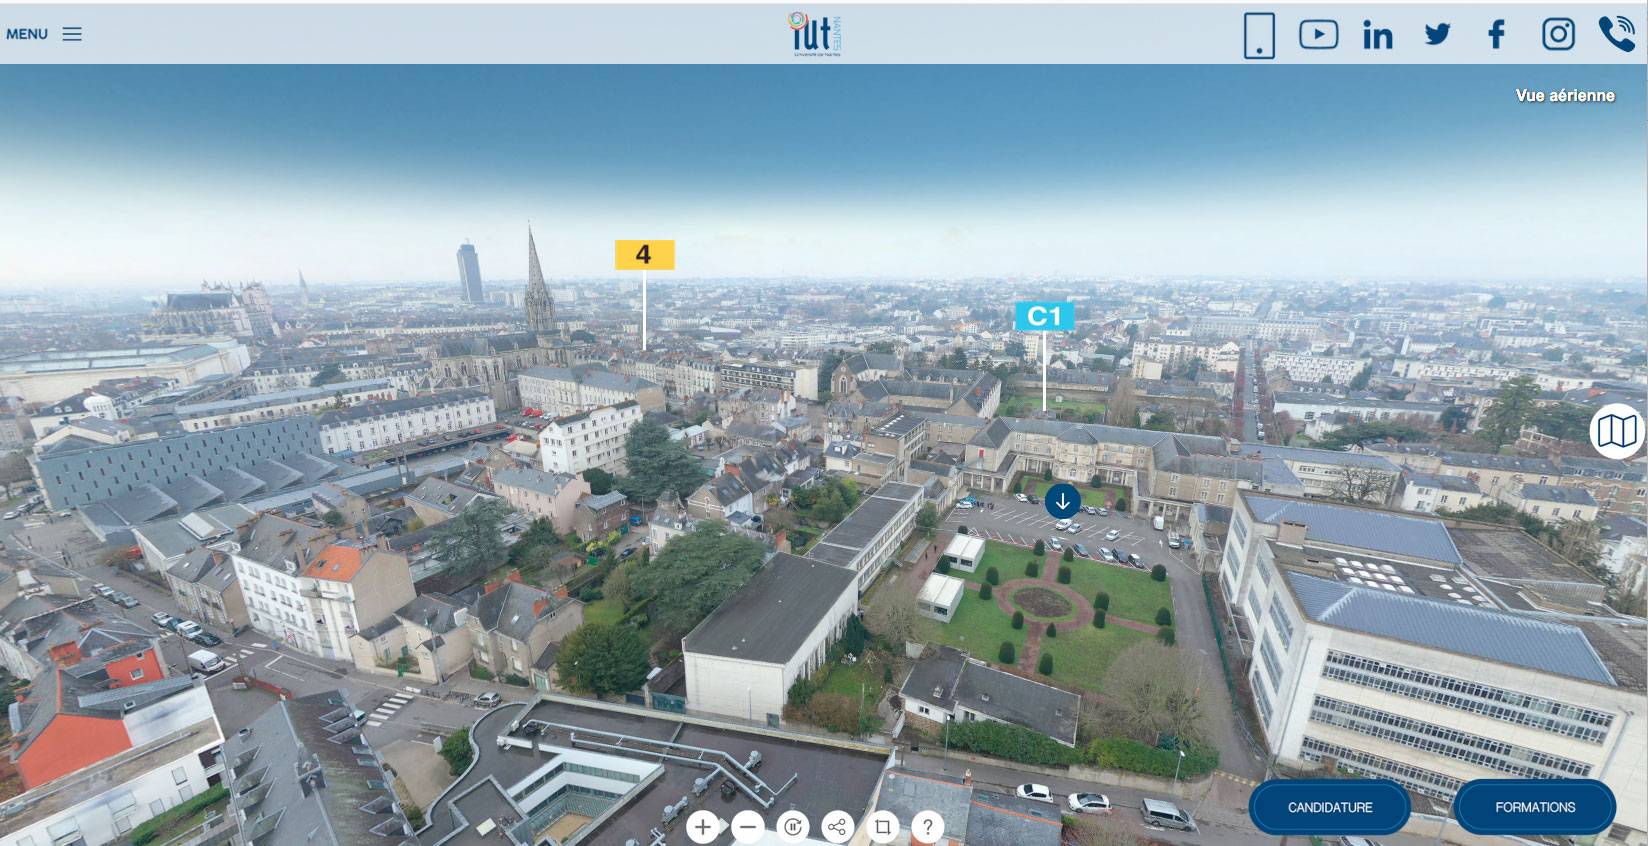
Task: Select the yellow marker labeled 4
Action: click(644, 255)
